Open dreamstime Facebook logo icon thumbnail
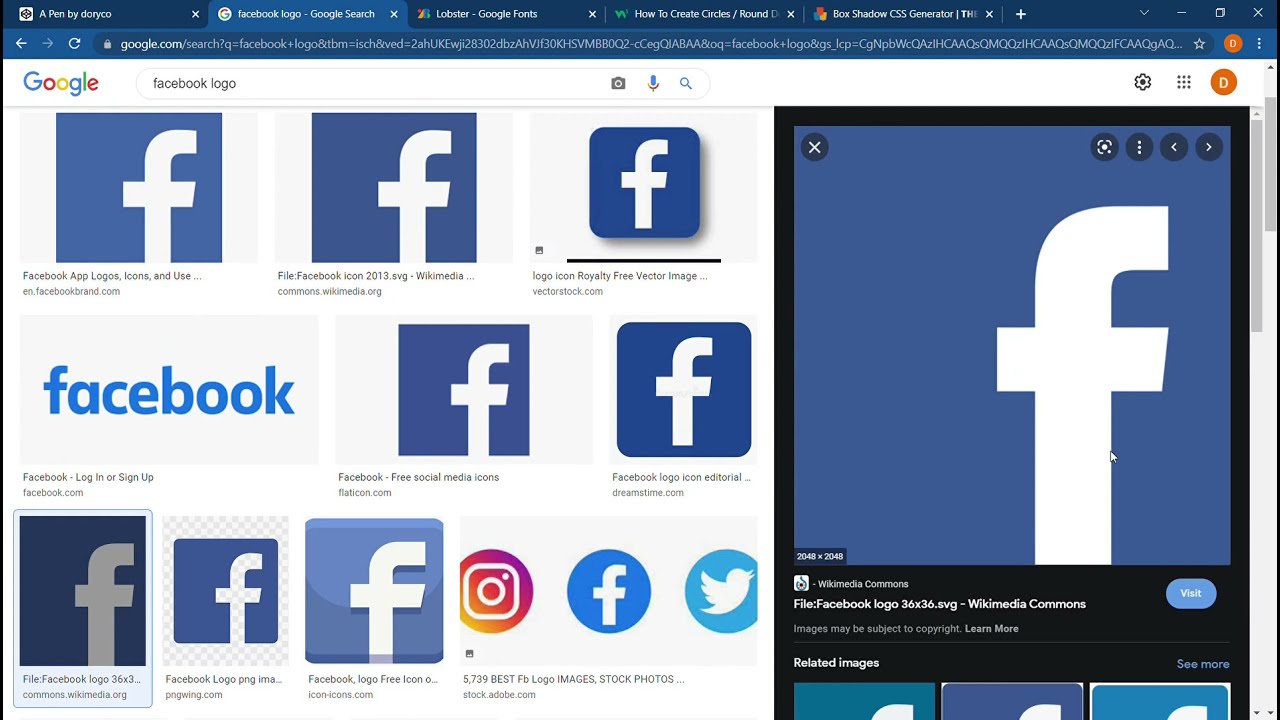This screenshot has height=720, width=1280. [684, 390]
